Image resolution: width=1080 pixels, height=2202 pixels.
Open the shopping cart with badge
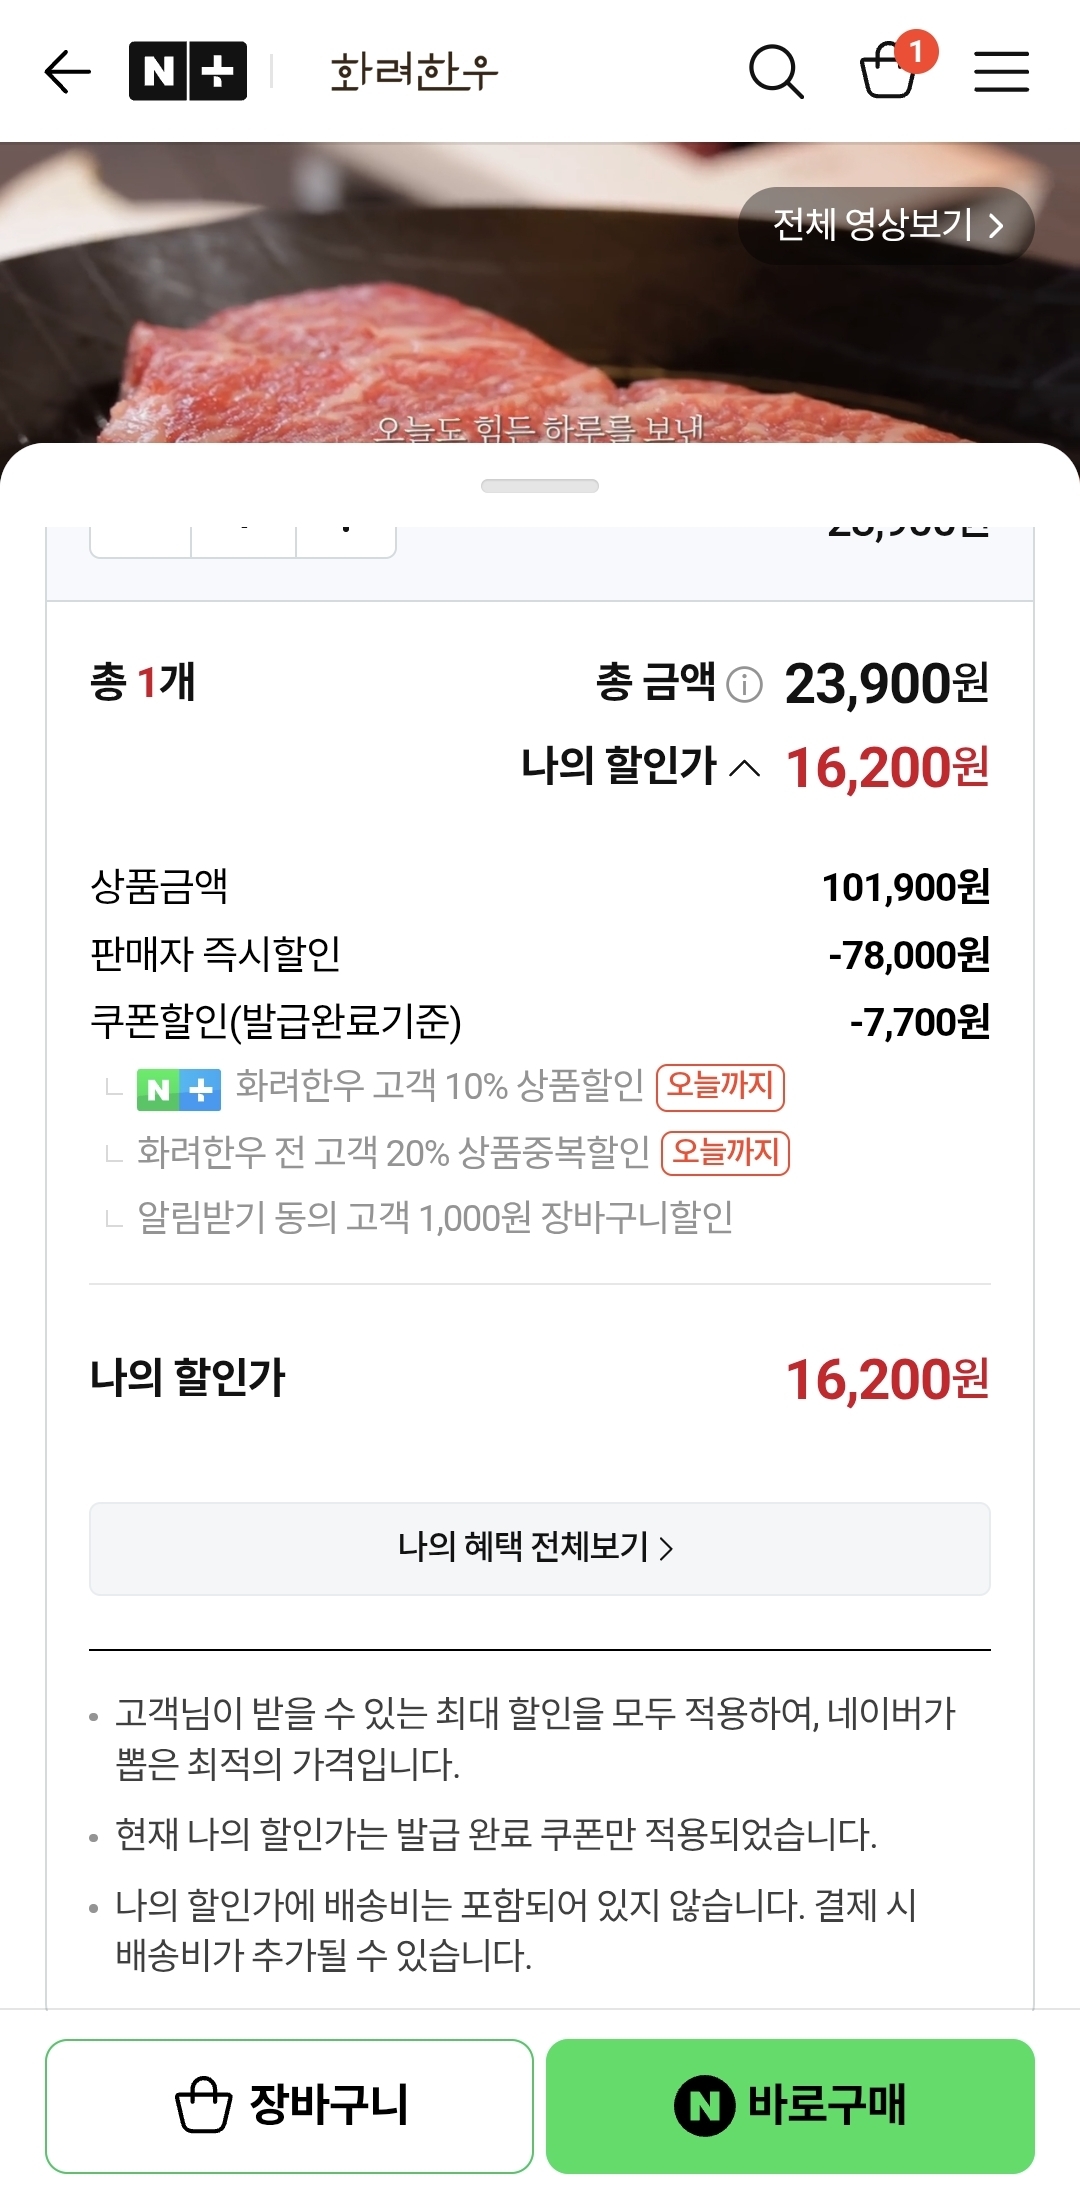[x=889, y=70]
